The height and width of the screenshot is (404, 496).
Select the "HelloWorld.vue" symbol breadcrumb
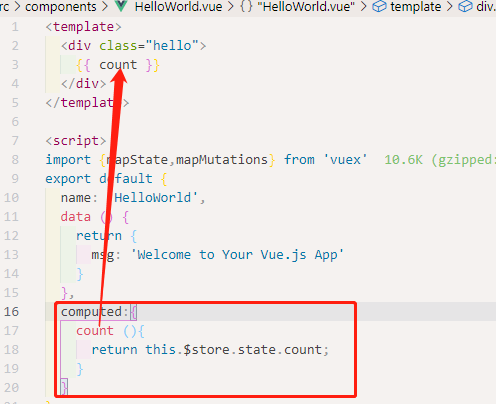pos(306,7)
